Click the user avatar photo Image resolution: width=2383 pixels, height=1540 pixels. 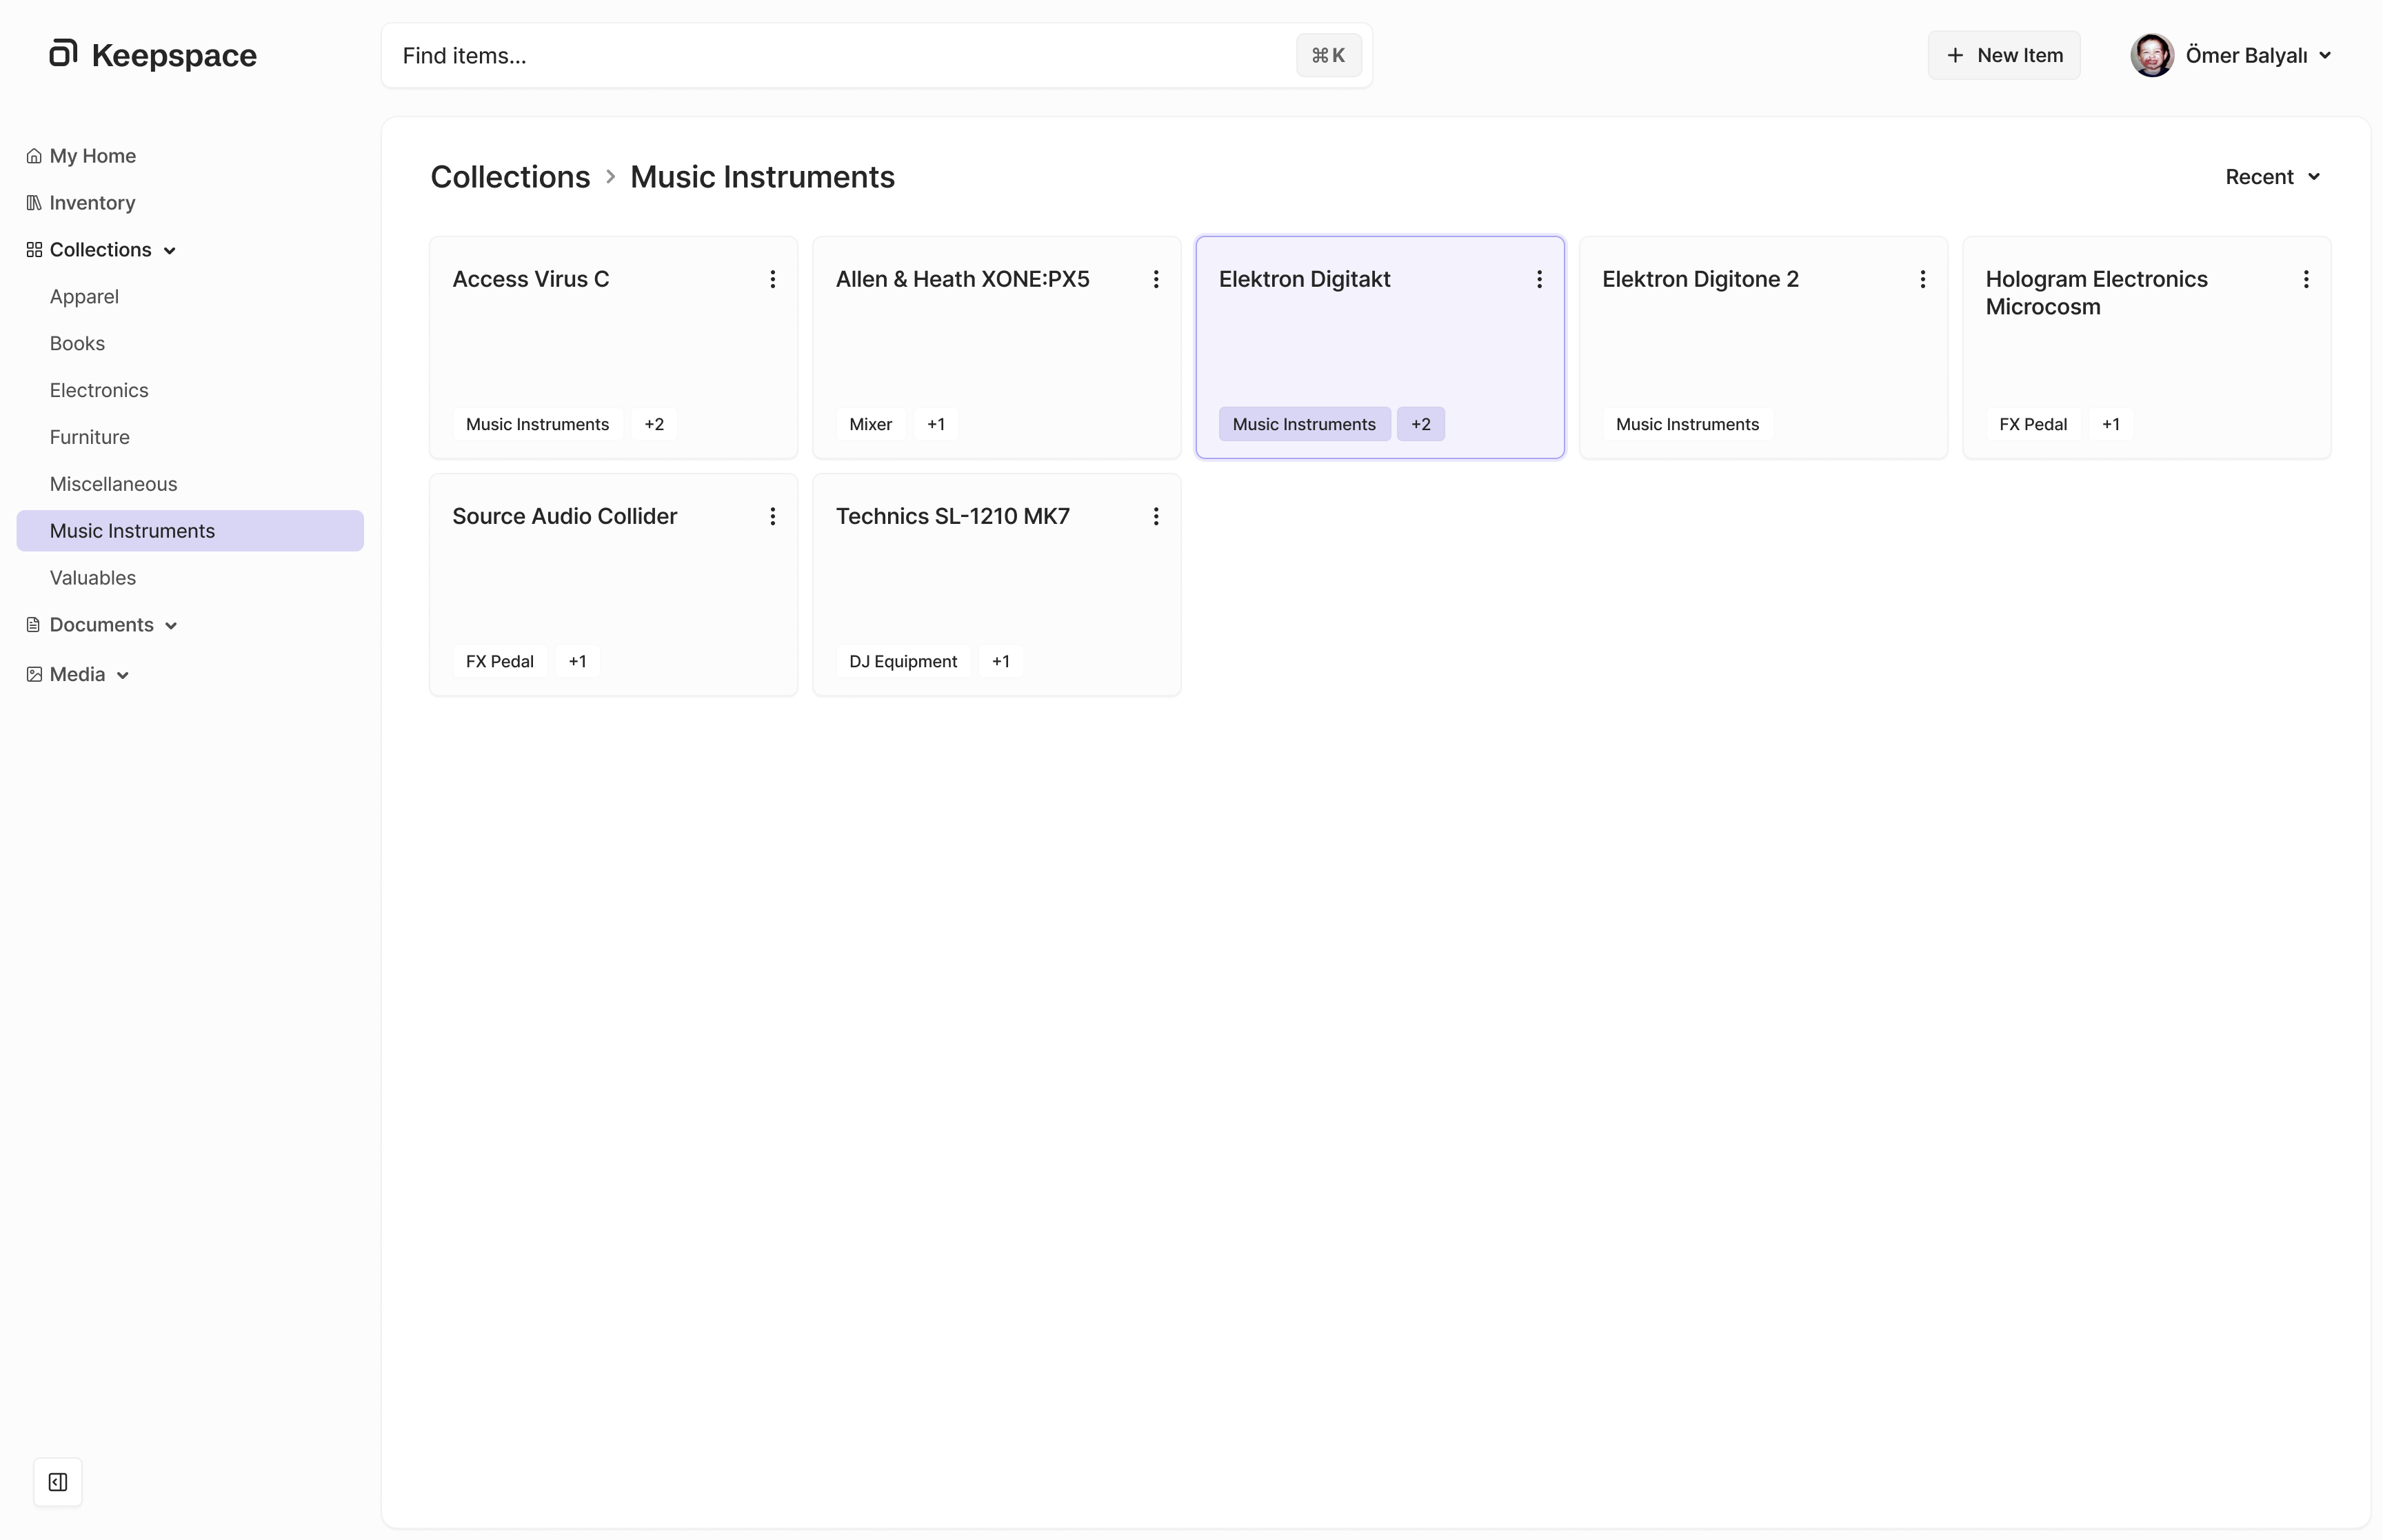(x=2152, y=55)
